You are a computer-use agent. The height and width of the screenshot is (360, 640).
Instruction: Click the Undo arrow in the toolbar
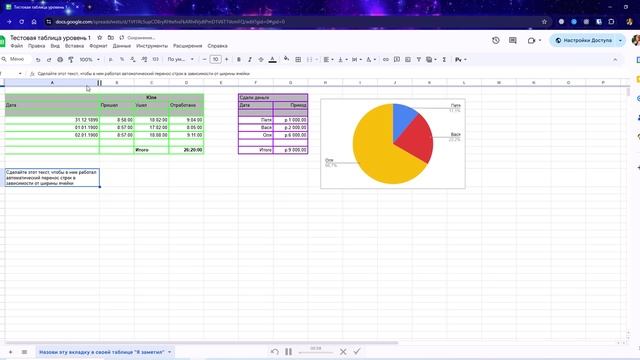(38, 60)
